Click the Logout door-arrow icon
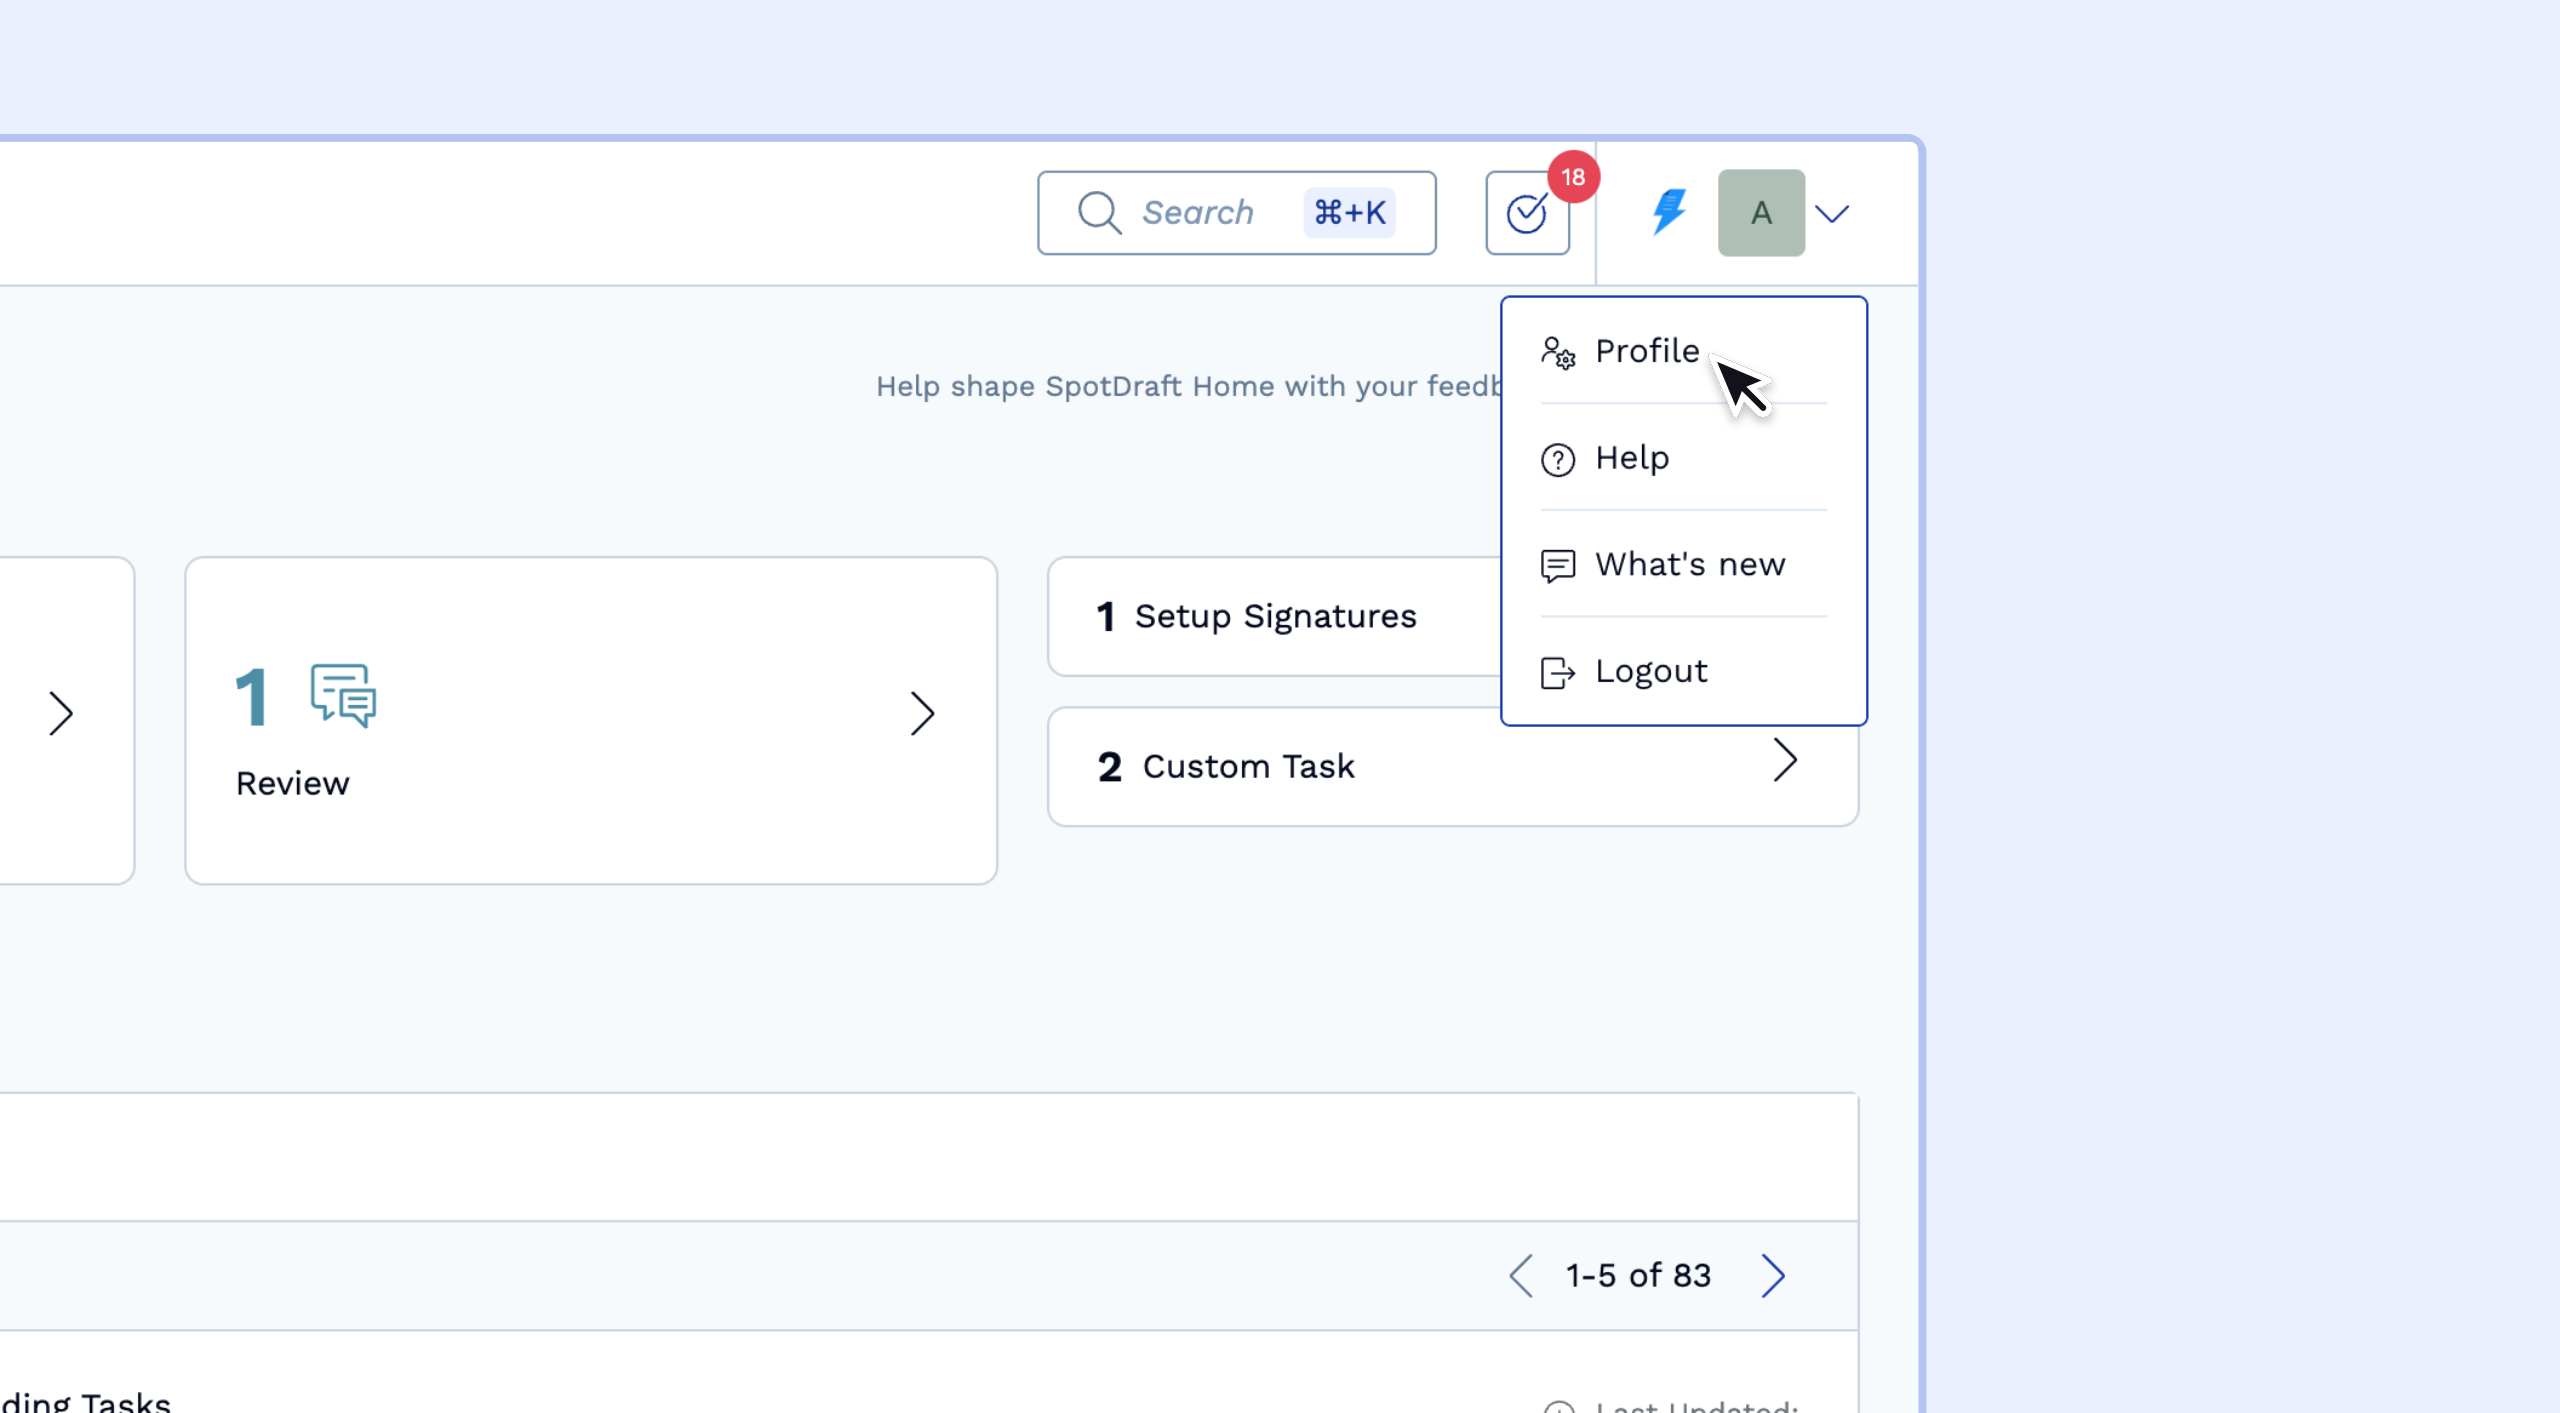Viewport: 2560px width, 1413px height. (x=1558, y=672)
